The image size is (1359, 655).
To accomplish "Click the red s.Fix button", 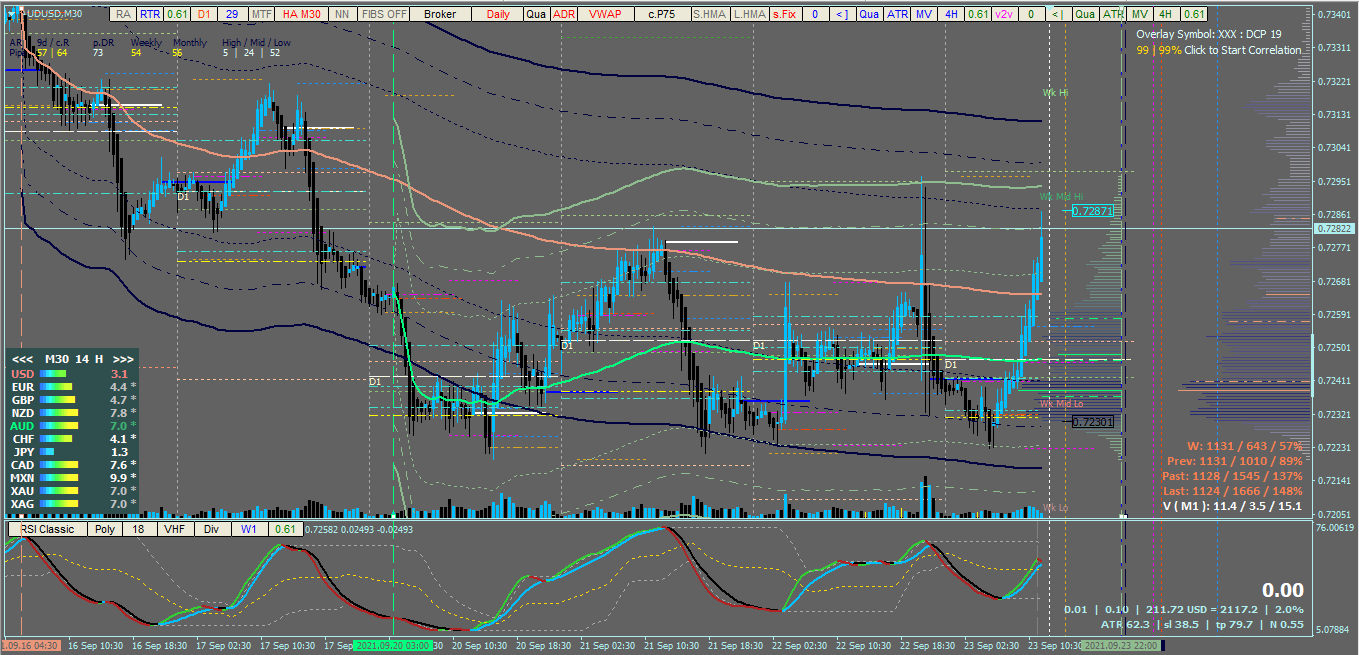I will [786, 14].
